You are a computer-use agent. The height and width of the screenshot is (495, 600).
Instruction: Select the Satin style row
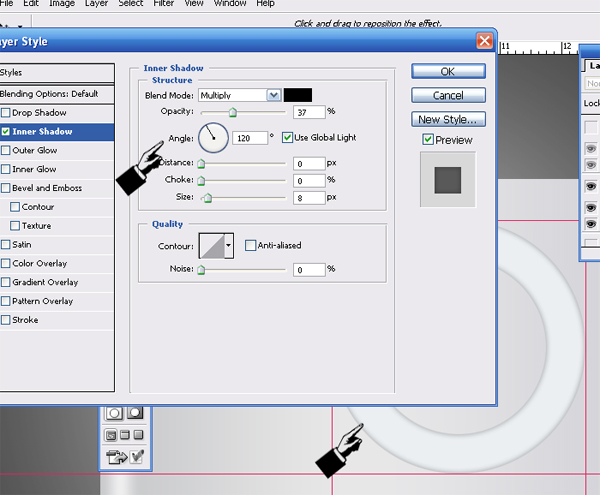click(57, 244)
